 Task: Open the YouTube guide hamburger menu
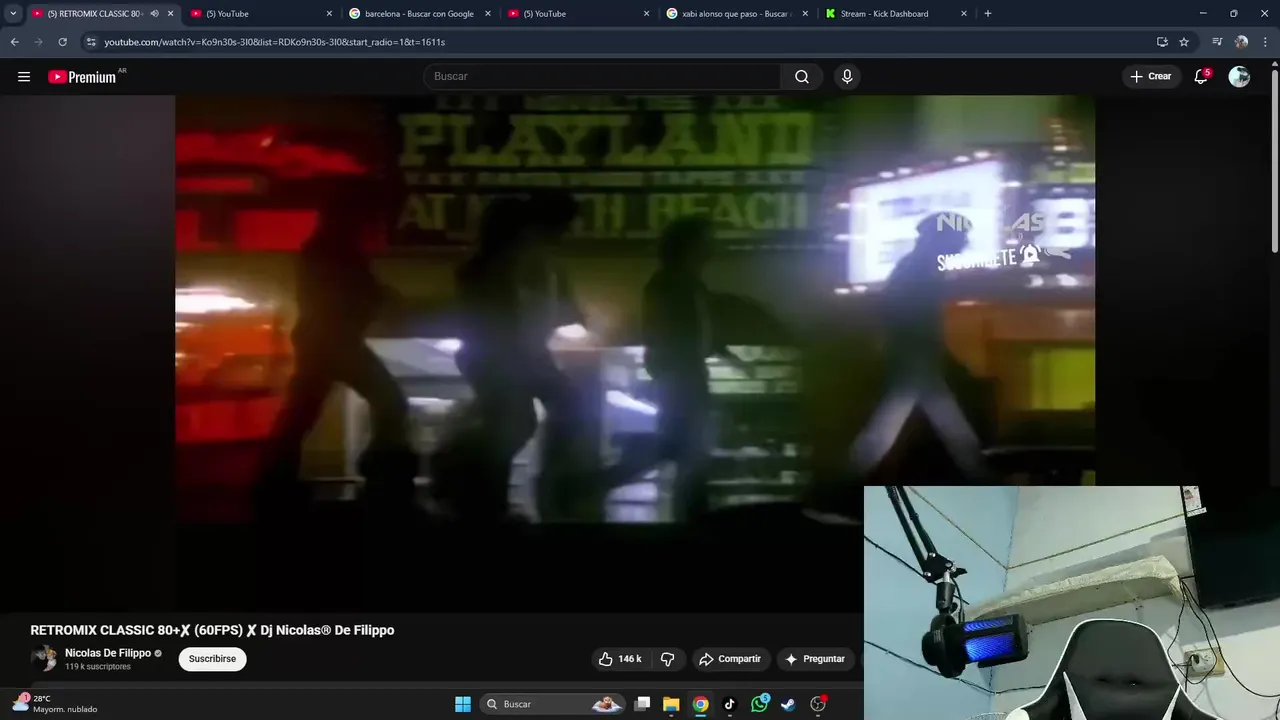click(x=24, y=77)
